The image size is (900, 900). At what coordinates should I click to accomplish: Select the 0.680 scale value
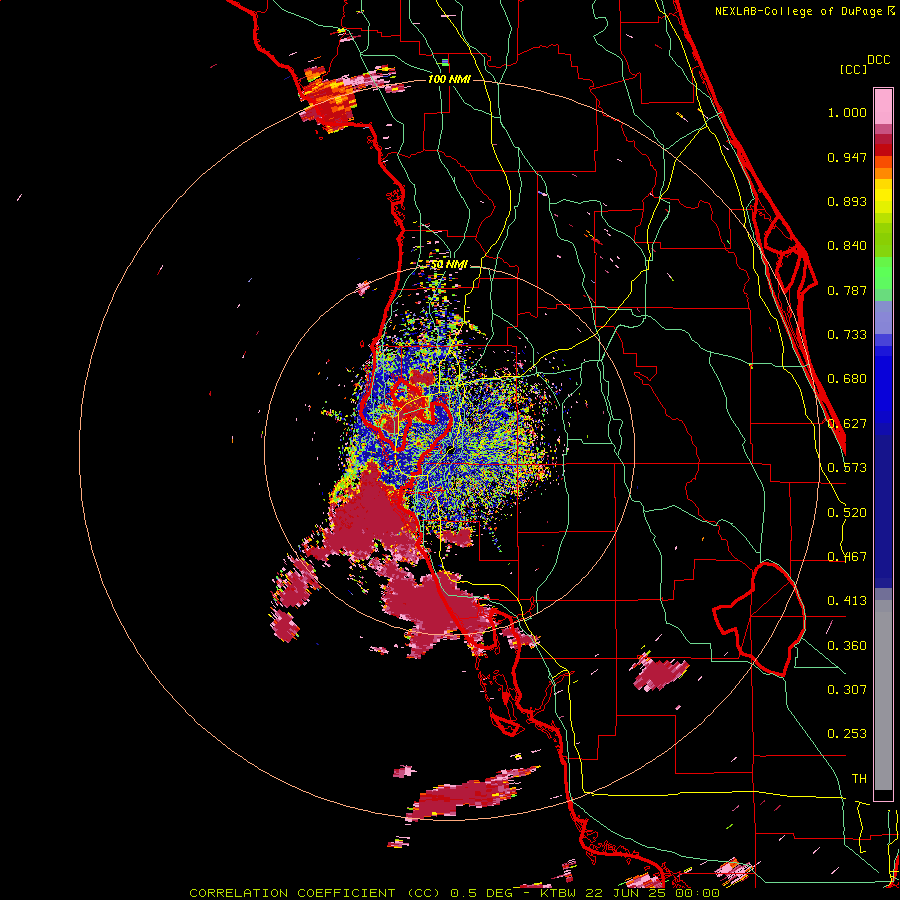tap(847, 379)
